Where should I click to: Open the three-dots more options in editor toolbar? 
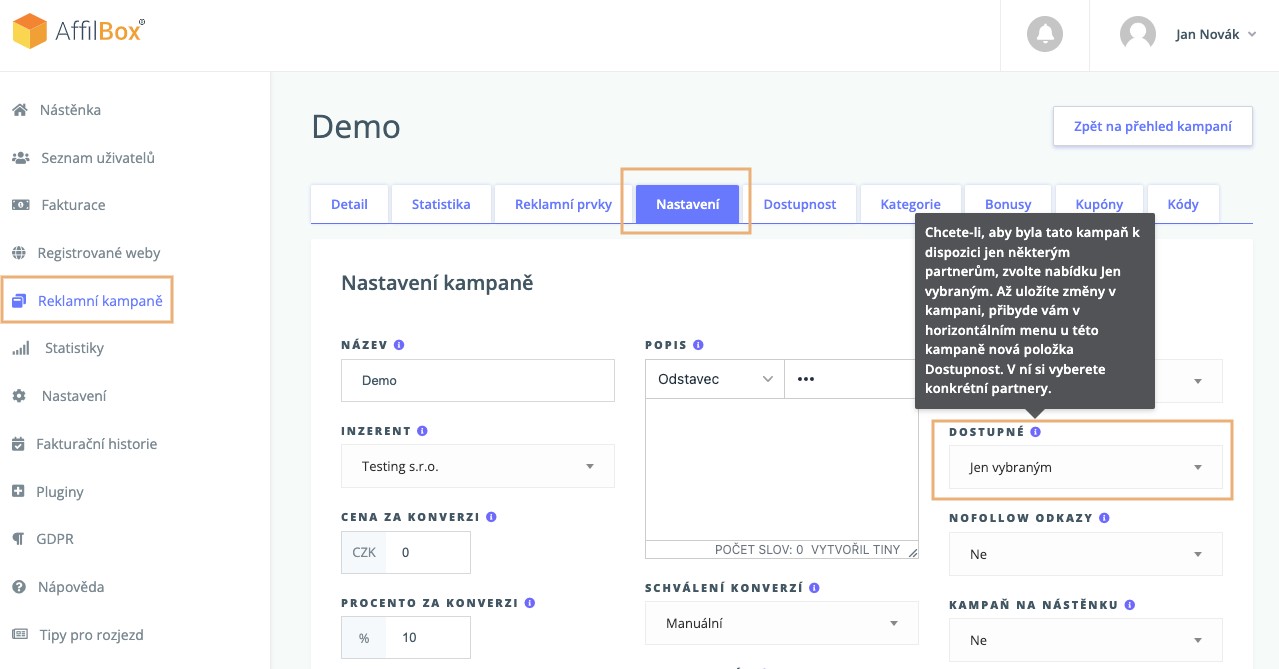[806, 379]
